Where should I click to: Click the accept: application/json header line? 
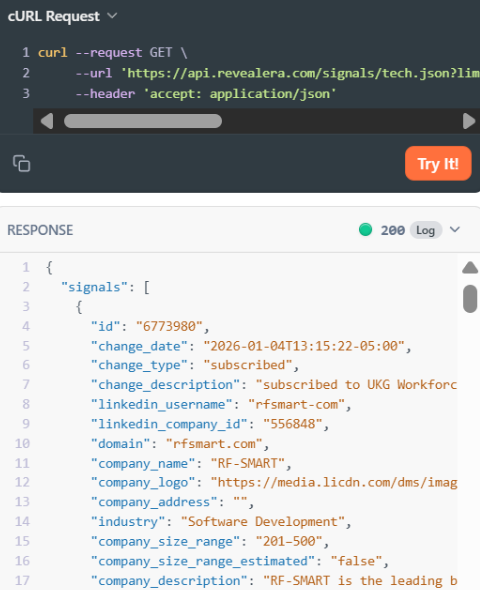206,94
